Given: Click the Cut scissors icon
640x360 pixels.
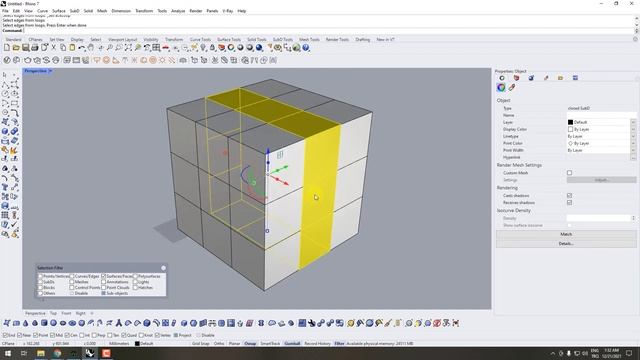Looking at the screenshot, I should (53, 48).
